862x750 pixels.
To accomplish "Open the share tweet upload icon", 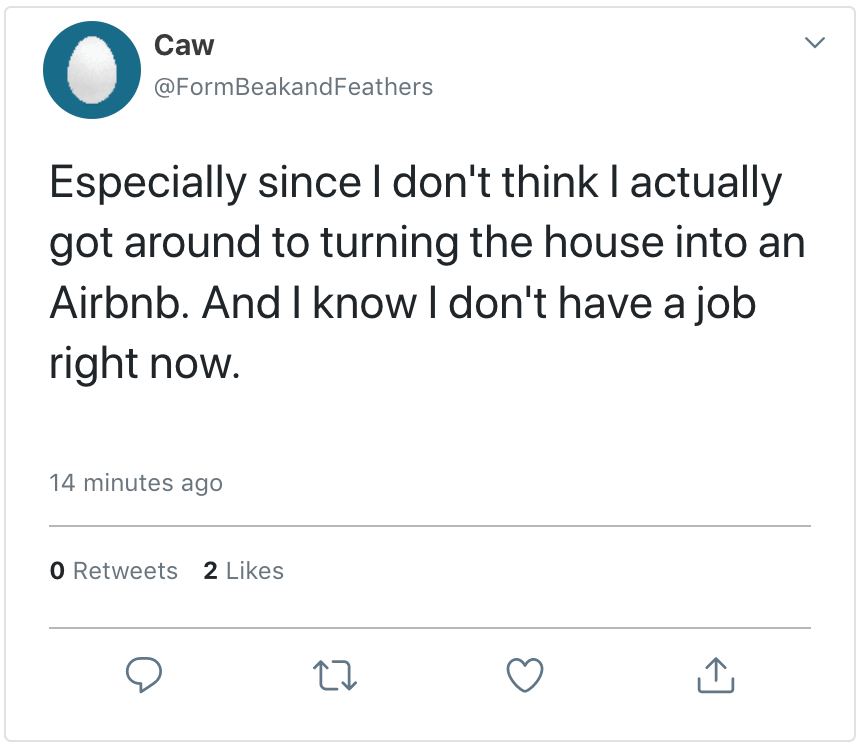I will (715, 675).
